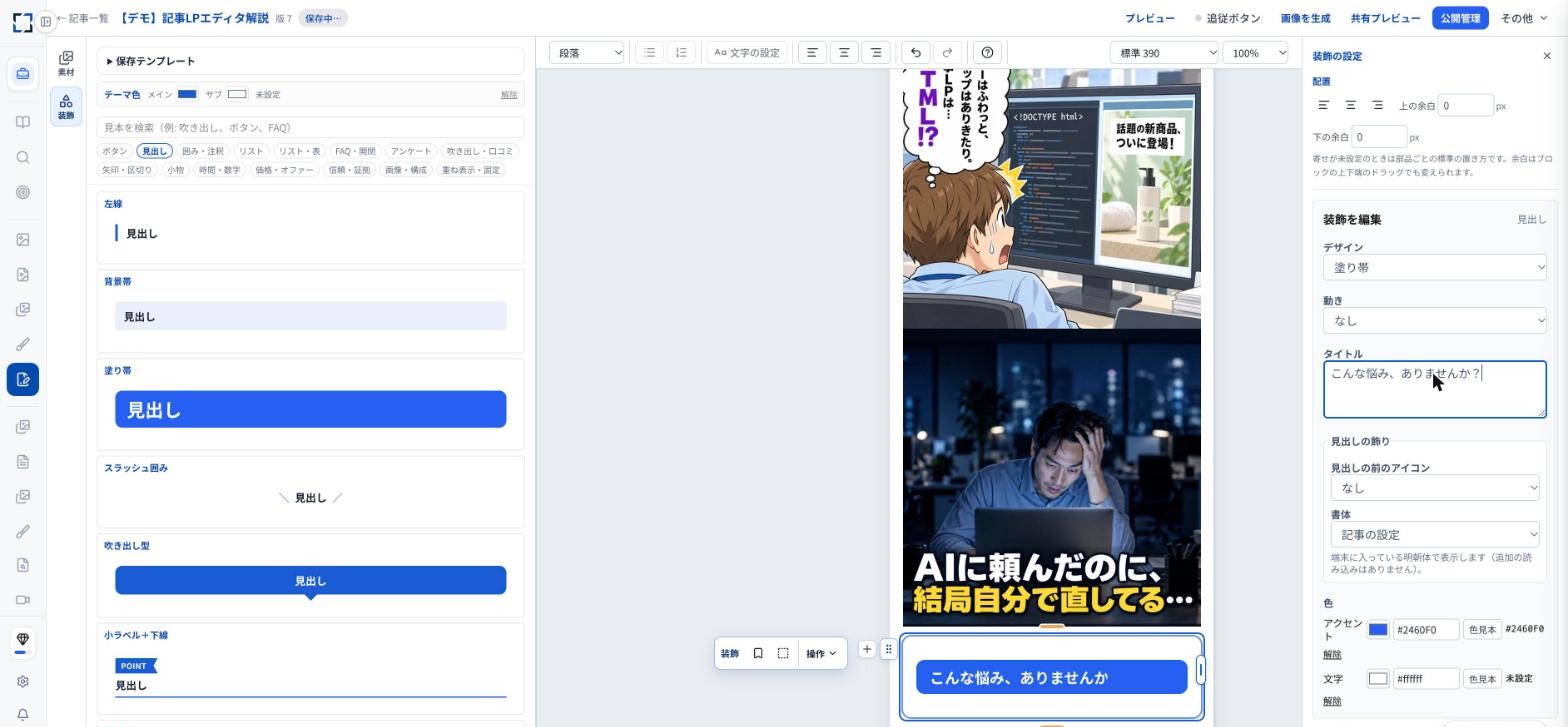Center text in the editor toolbar
Viewport: 1568px width, 727px height.
point(844,53)
